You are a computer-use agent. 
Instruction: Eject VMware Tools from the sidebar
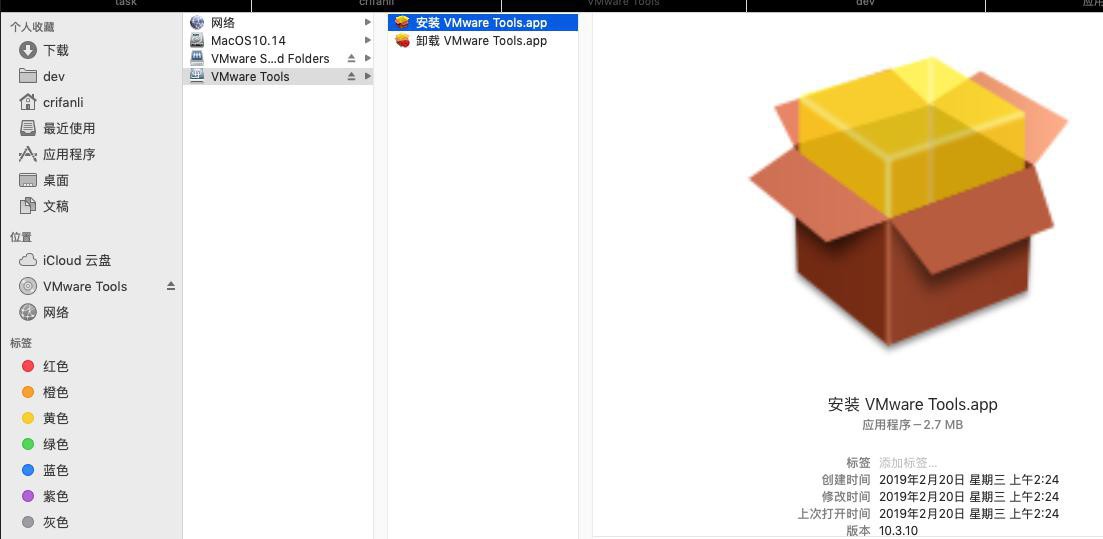click(x=170, y=286)
